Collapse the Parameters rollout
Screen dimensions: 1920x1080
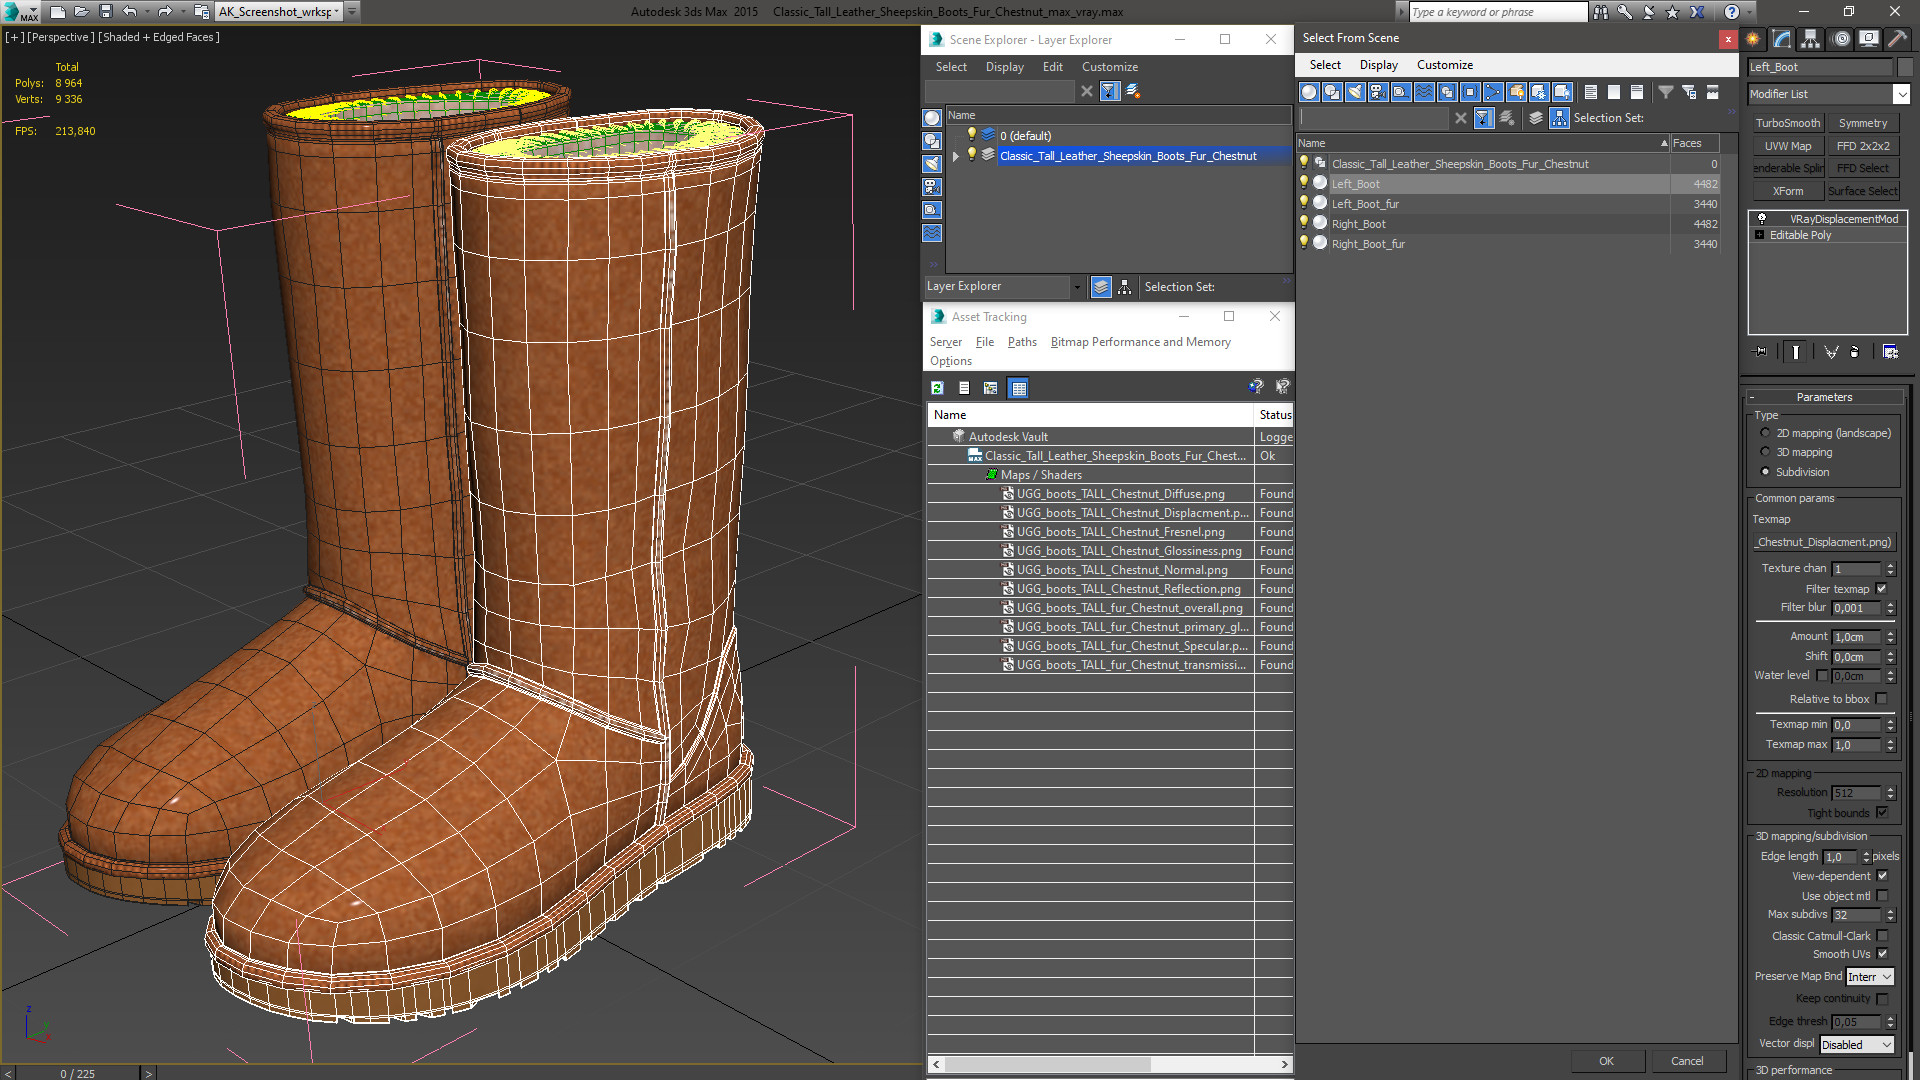(1824, 397)
